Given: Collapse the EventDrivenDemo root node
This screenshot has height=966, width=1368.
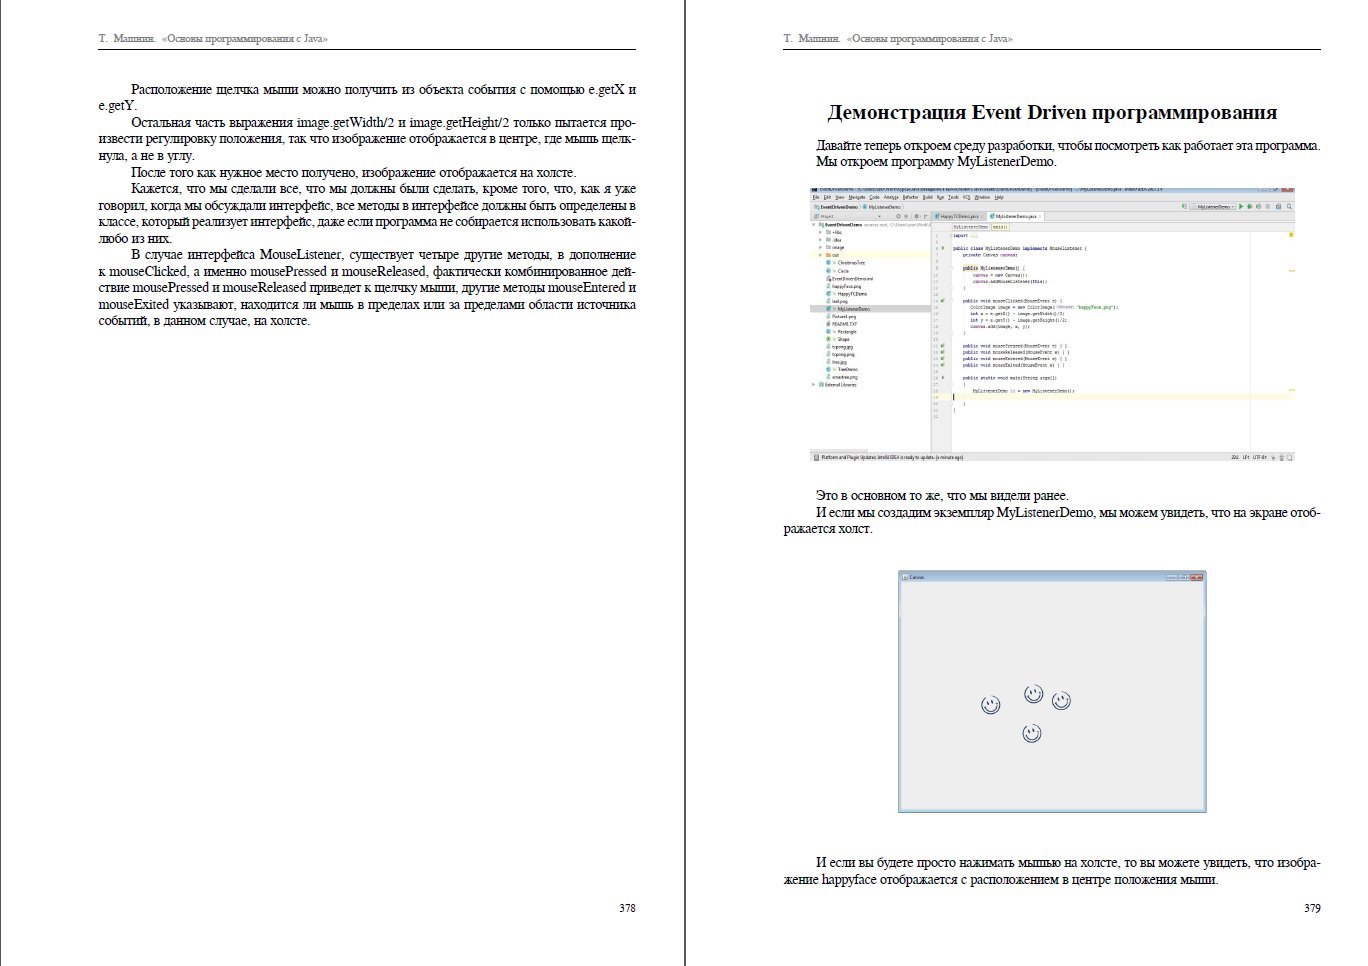Looking at the screenshot, I should point(814,225).
